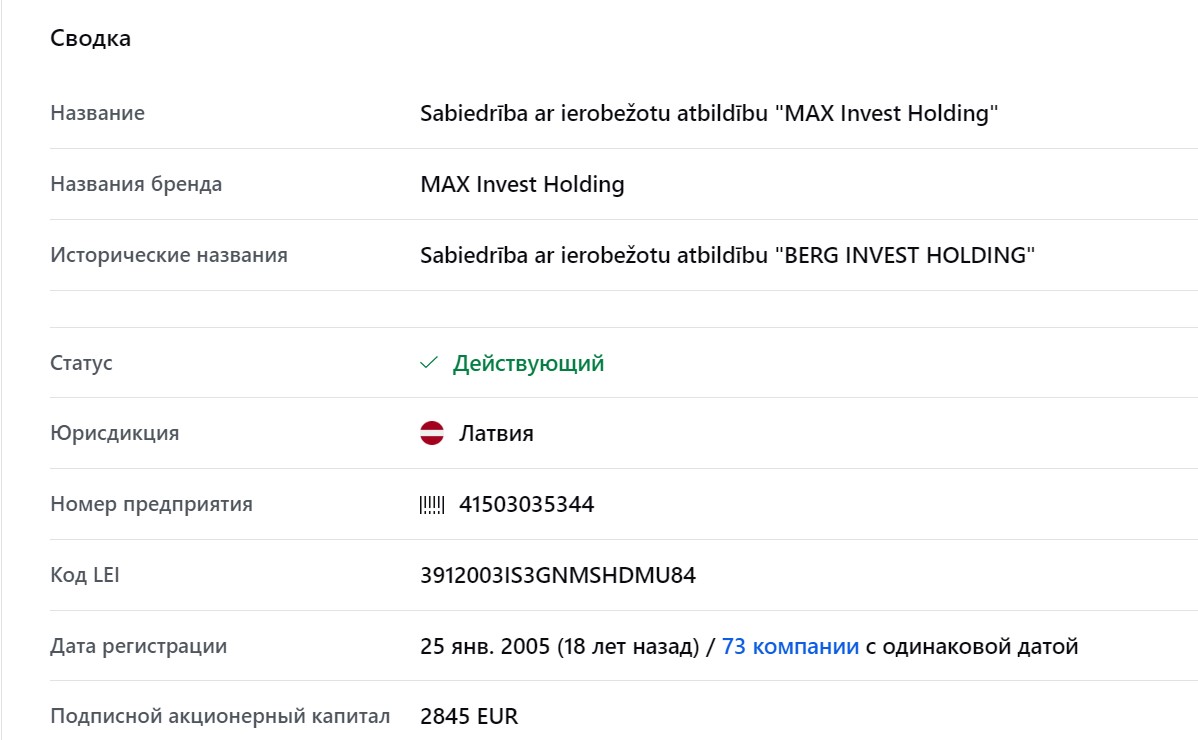The height and width of the screenshot is (740, 1198).
Task: Click the "Номер предприятия" field label
Action: click(151, 505)
